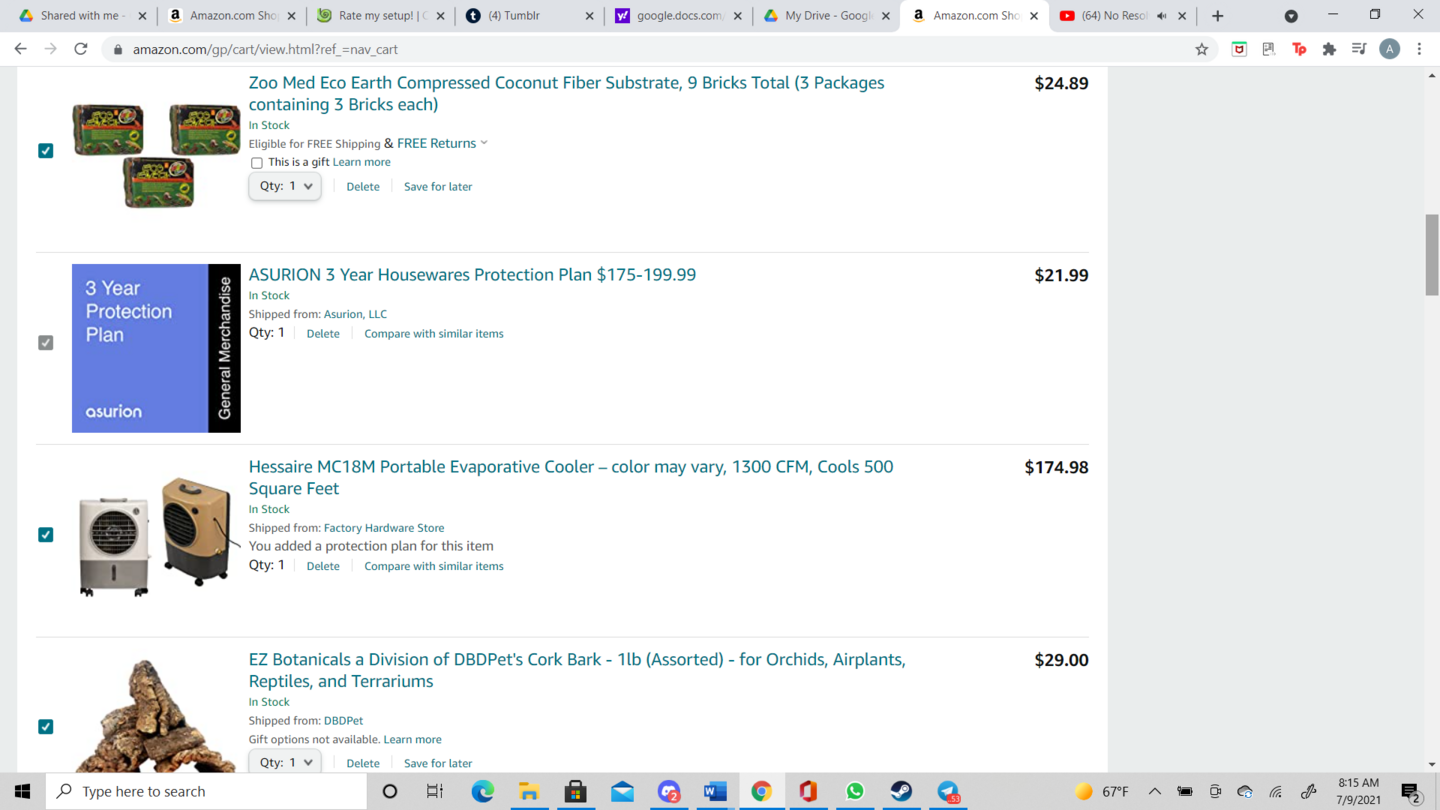Click the red Tp extension icon
Viewport: 1440px width, 810px height.
[x=1299, y=49]
